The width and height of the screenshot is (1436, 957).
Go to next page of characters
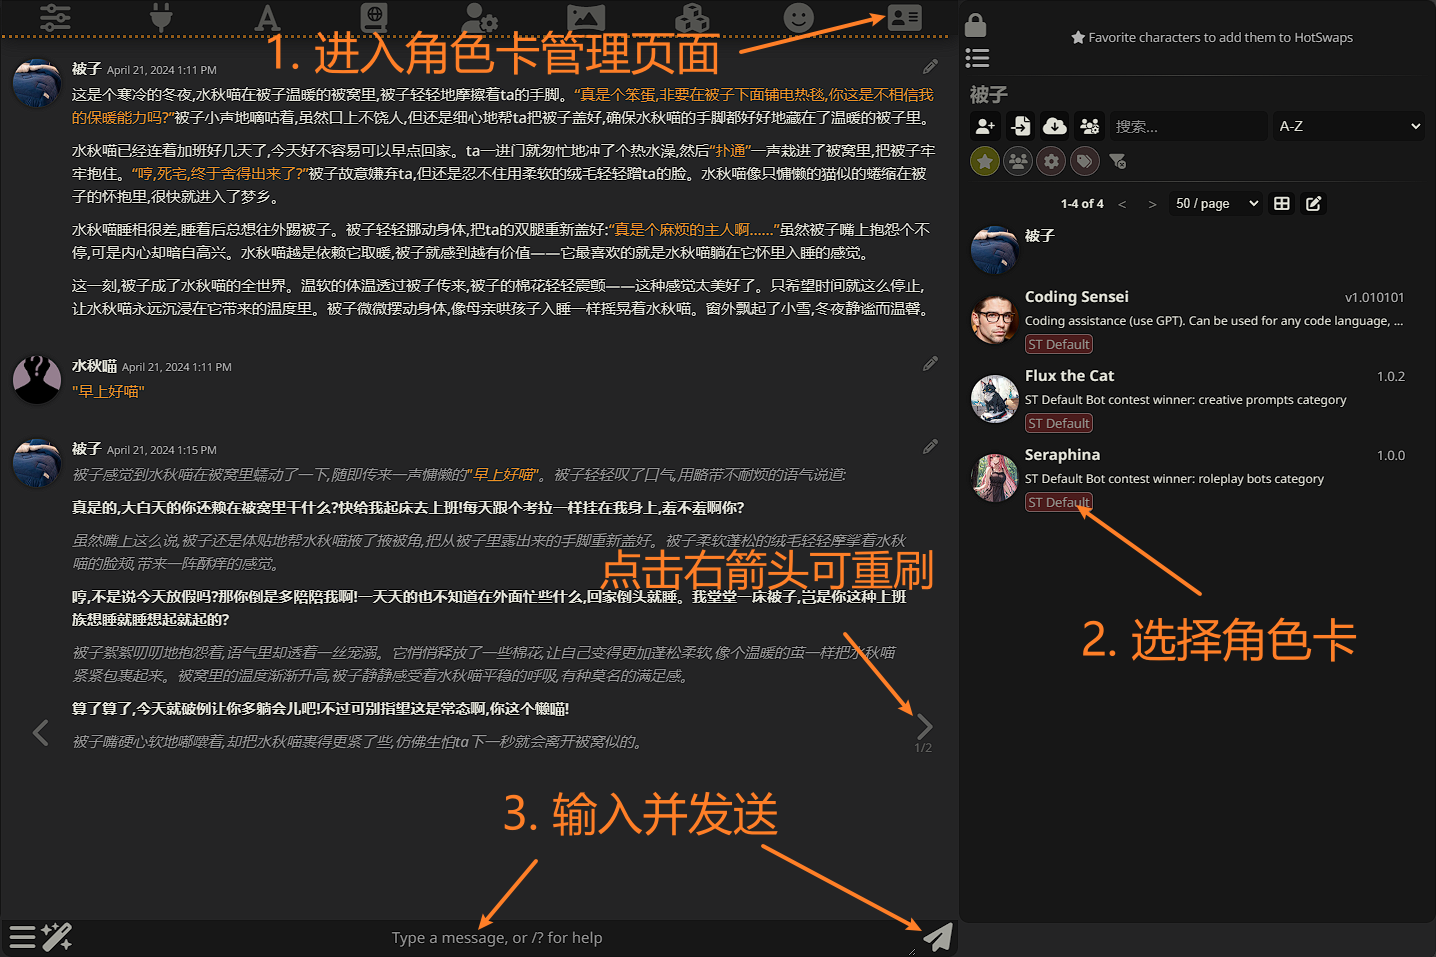point(1152,203)
